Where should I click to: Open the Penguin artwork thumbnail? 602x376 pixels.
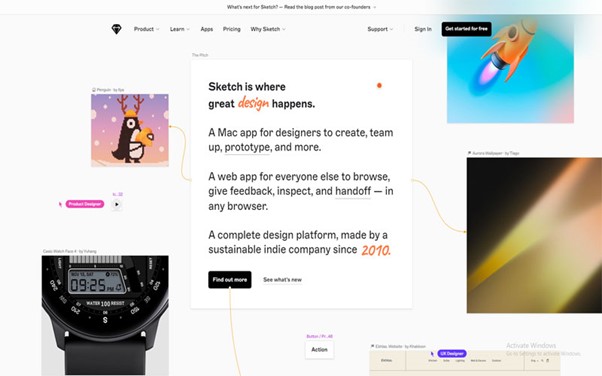[x=130, y=130]
